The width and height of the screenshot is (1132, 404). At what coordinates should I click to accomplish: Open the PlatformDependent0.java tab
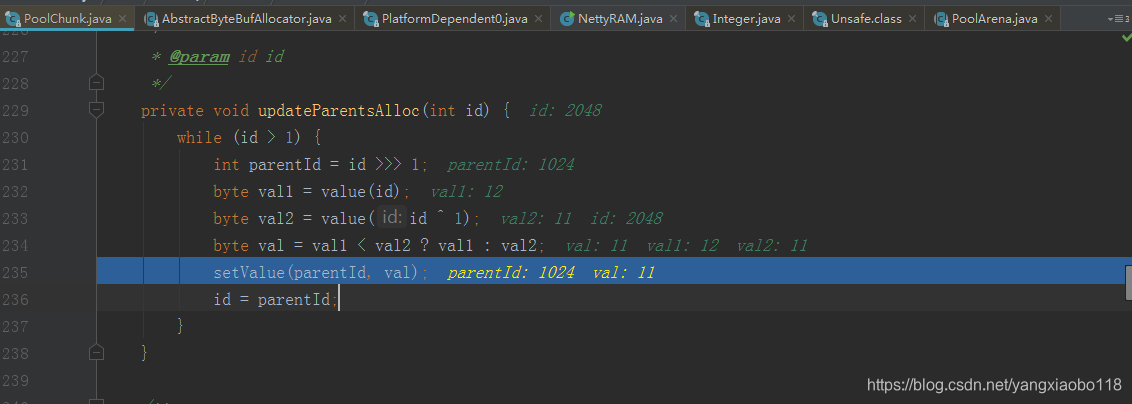point(453,19)
